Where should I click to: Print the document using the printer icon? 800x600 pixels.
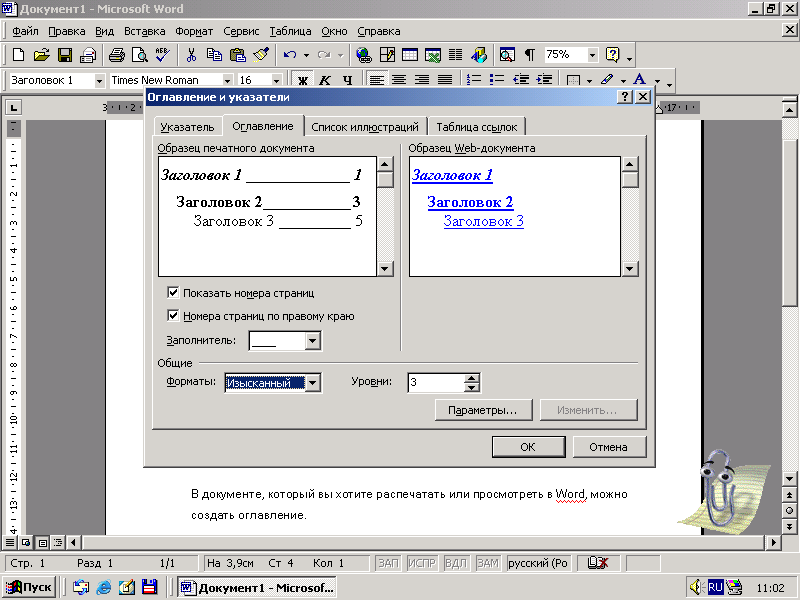click(x=117, y=55)
